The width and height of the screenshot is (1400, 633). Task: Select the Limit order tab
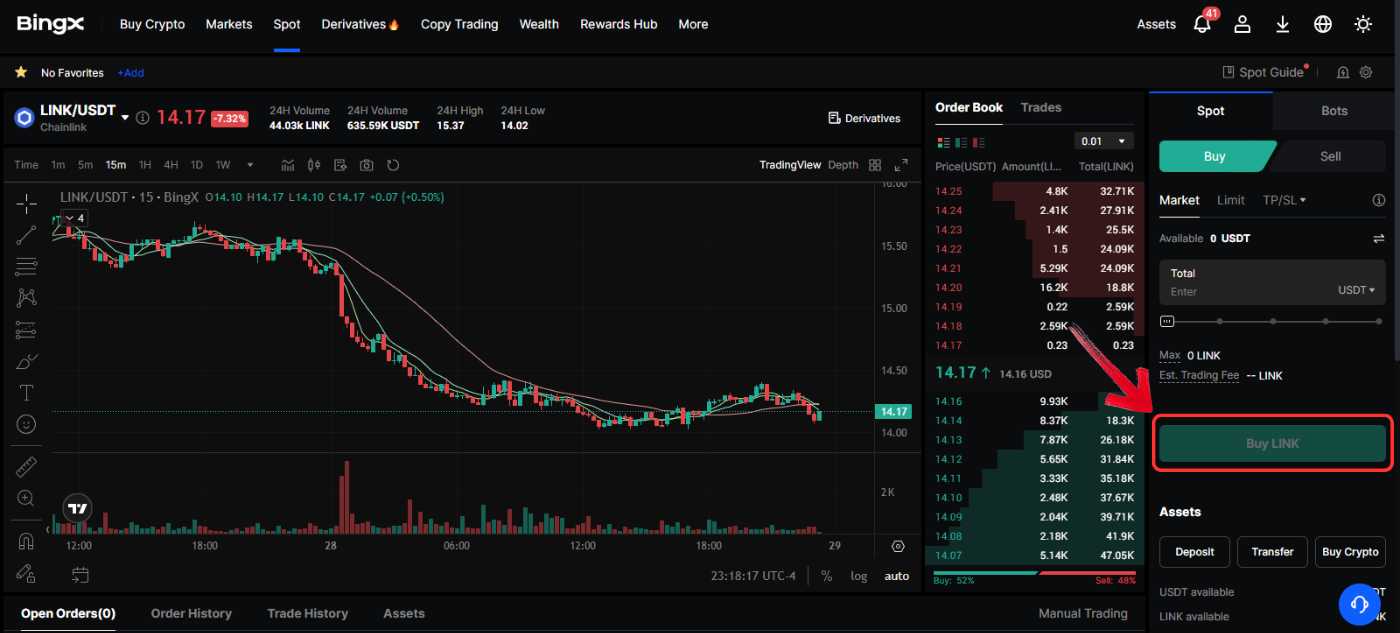[x=1231, y=200]
